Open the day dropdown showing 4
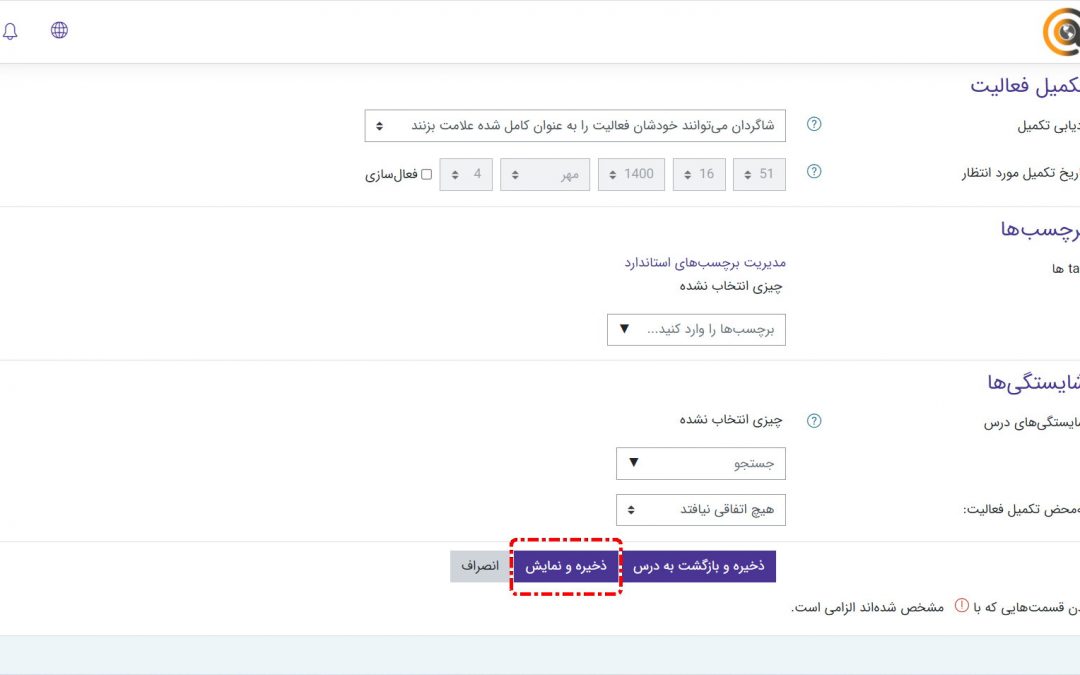The height and width of the screenshot is (675, 1080). pyautogui.click(x=466, y=174)
